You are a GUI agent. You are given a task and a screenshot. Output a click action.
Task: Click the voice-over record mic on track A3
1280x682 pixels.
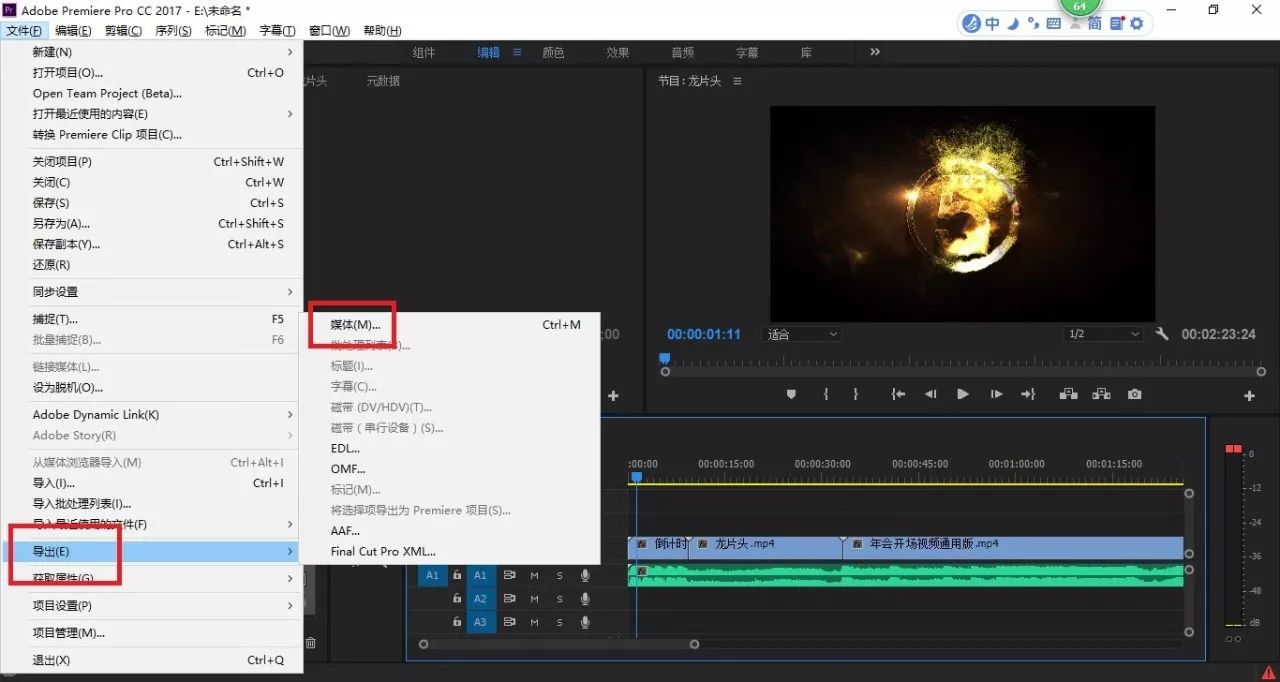point(585,622)
